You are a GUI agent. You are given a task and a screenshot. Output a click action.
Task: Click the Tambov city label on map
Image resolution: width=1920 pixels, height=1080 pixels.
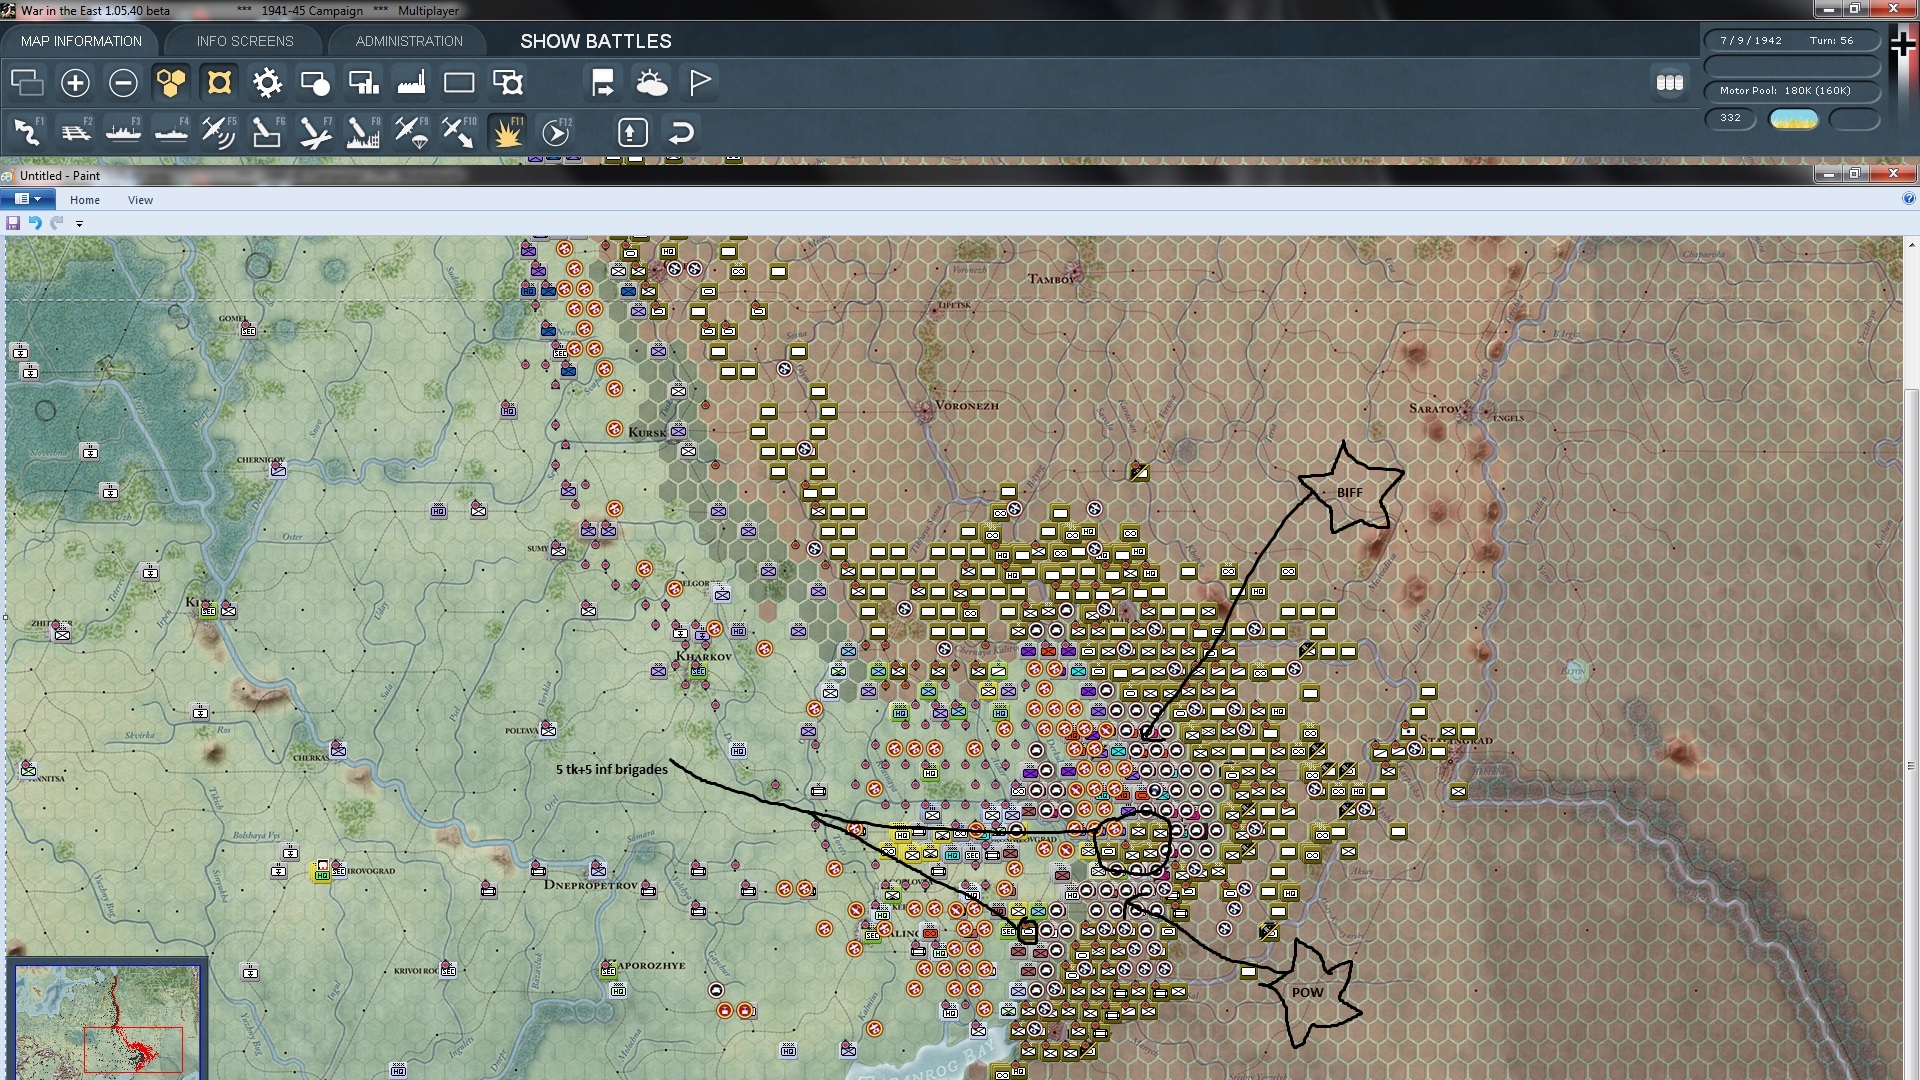1051,279
